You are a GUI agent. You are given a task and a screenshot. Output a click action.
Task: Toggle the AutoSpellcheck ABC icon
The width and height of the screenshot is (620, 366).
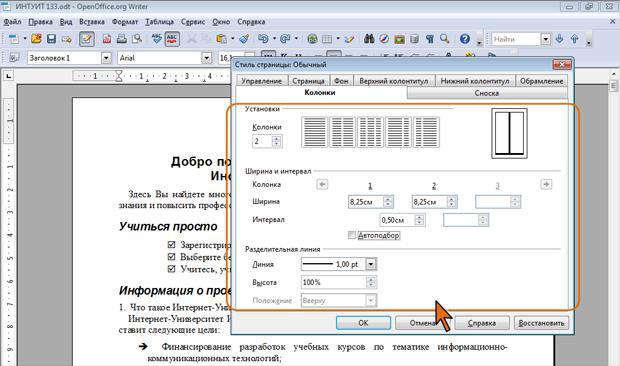[x=172, y=39]
